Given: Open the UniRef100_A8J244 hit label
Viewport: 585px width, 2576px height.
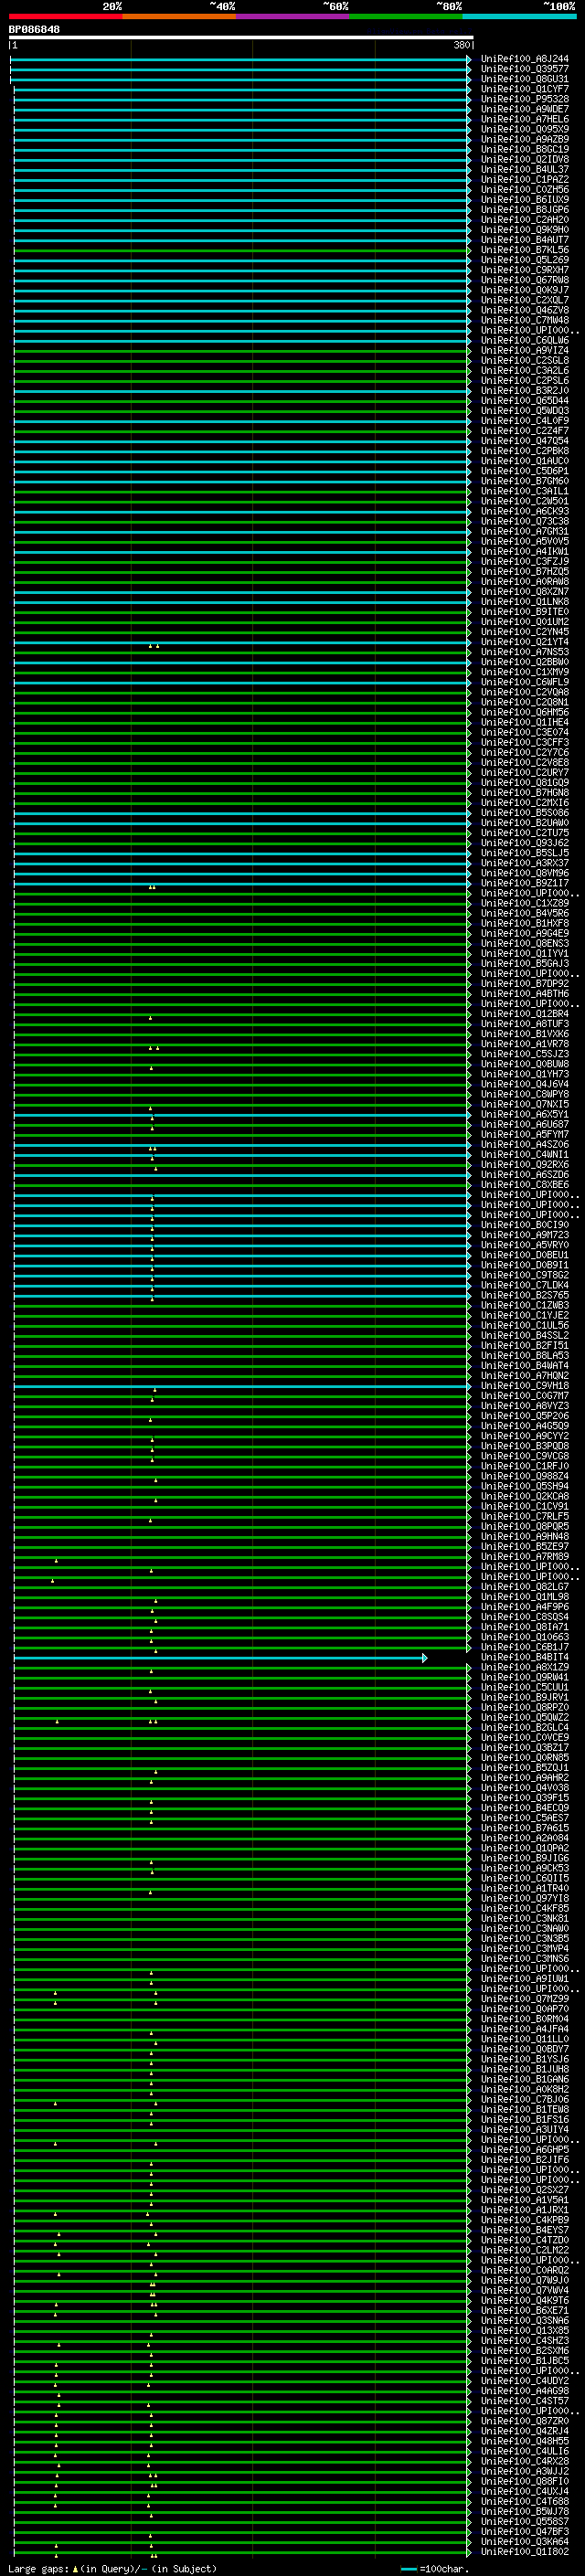Looking at the screenshot, I should click(524, 59).
